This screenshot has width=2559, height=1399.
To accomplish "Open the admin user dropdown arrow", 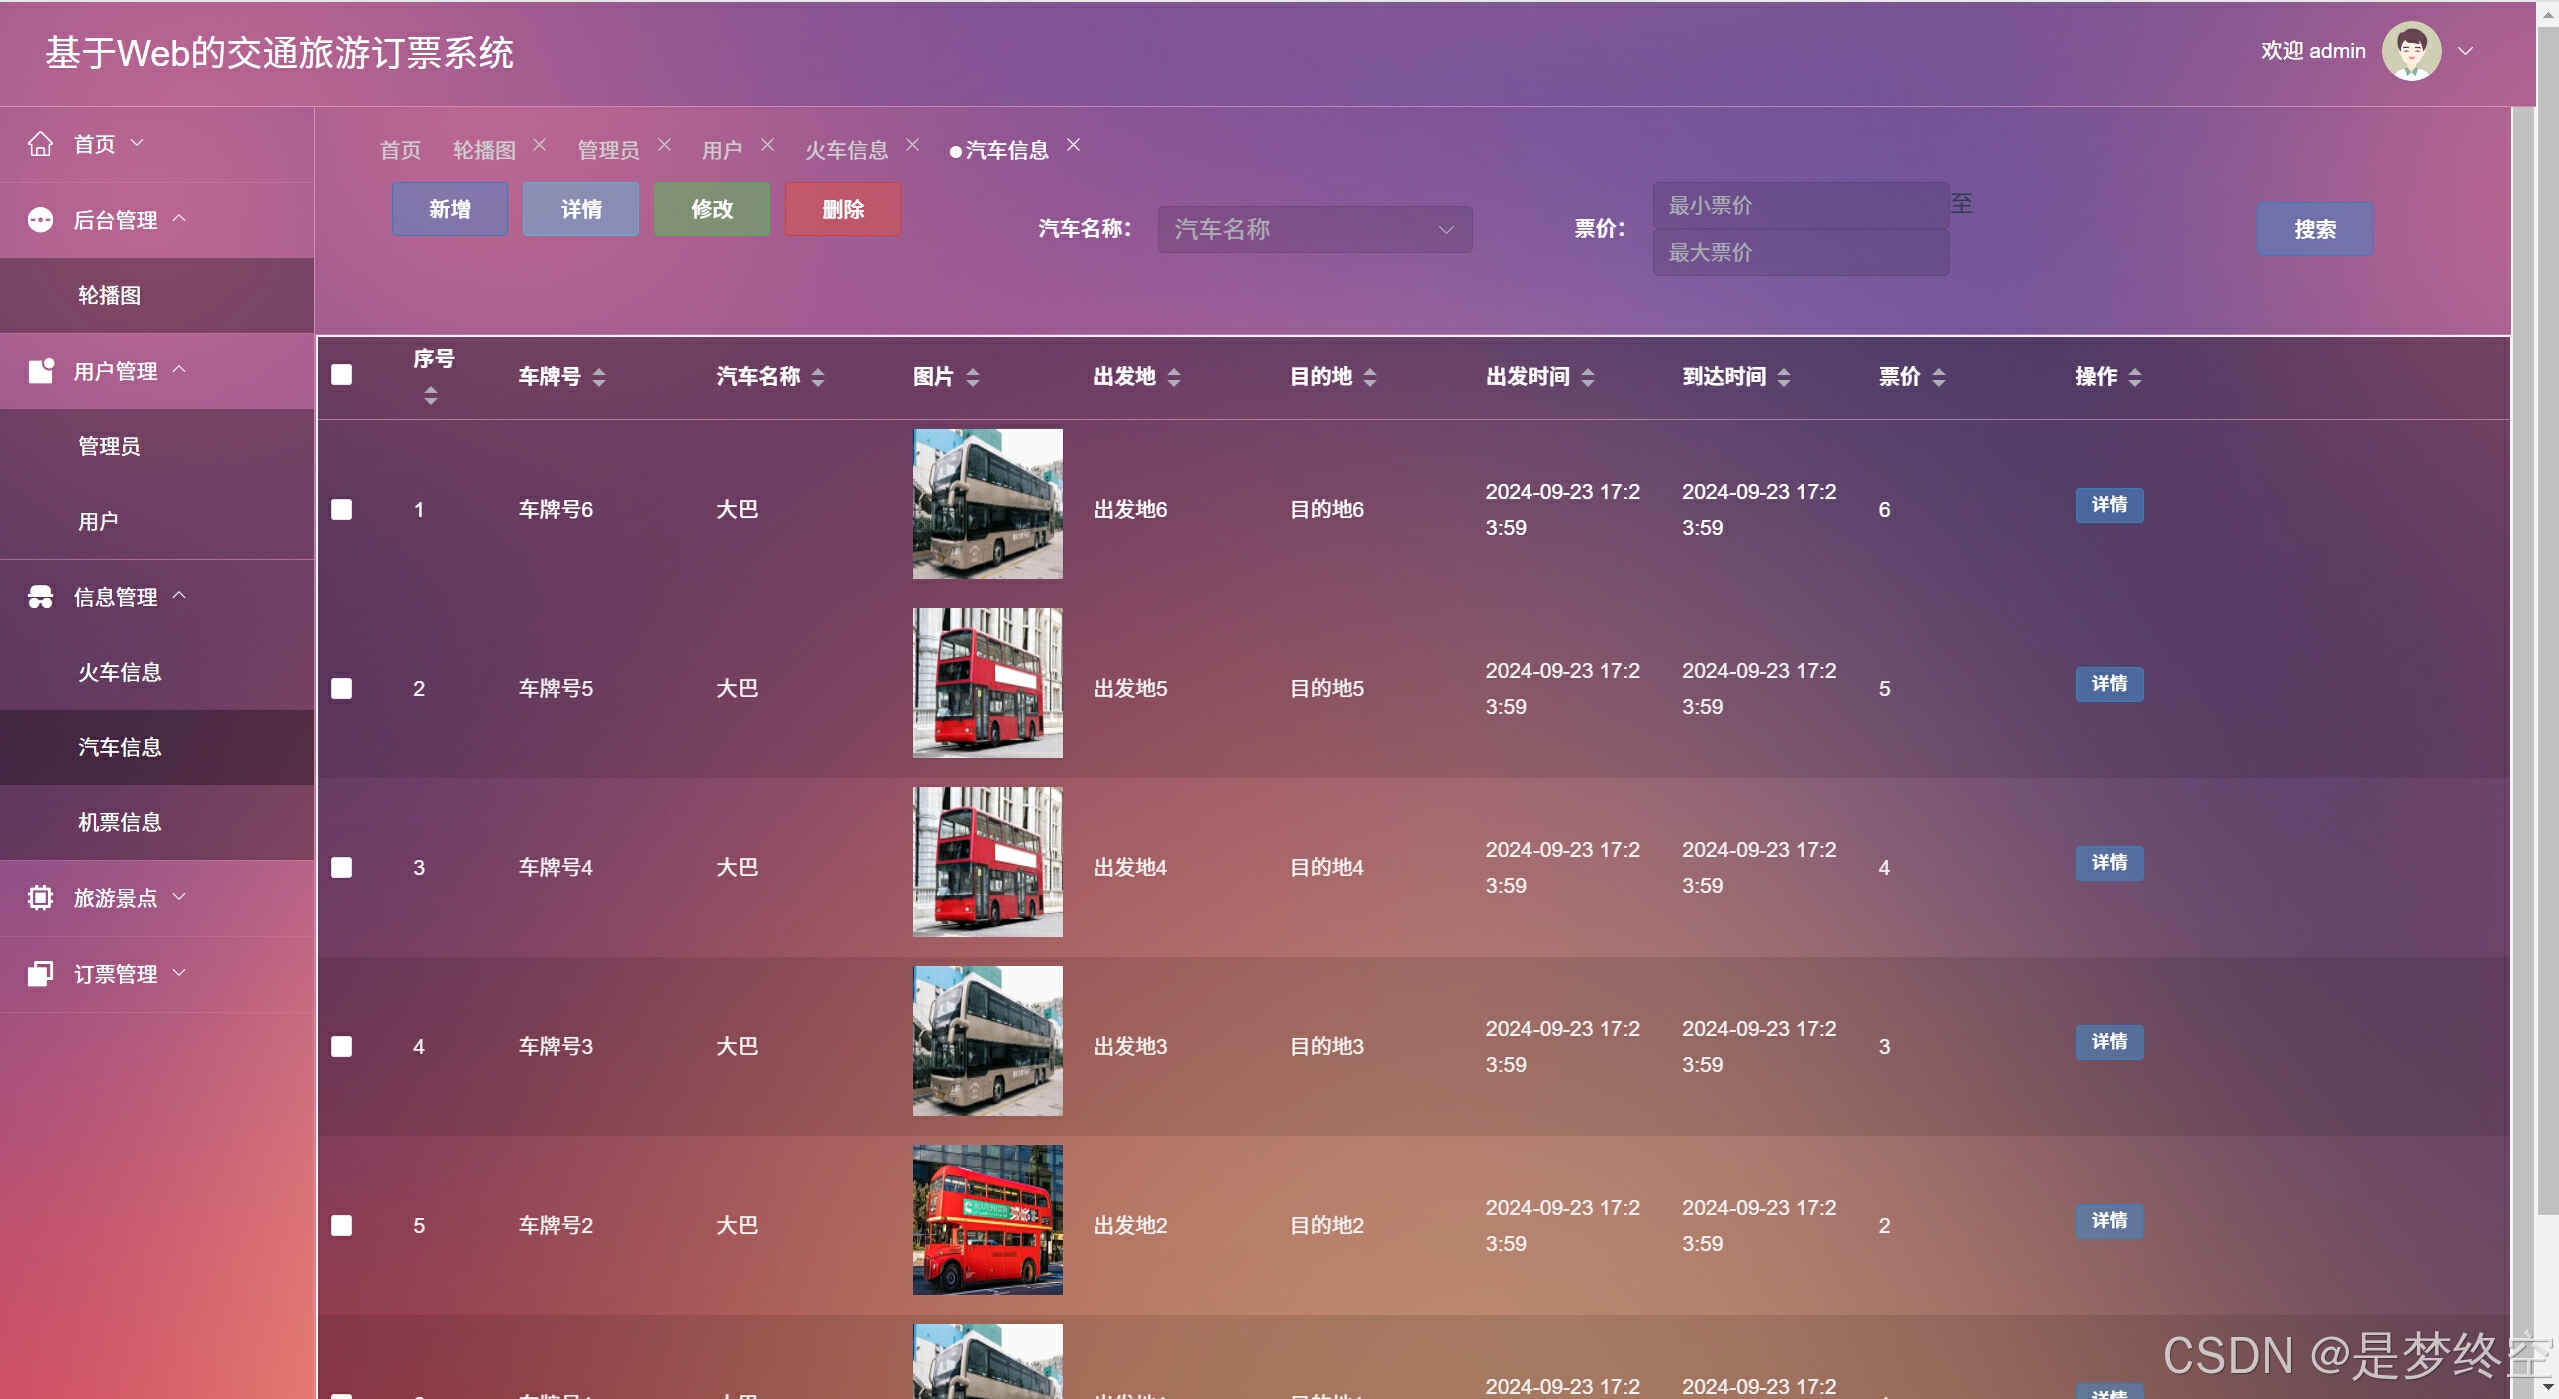I will (2466, 51).
